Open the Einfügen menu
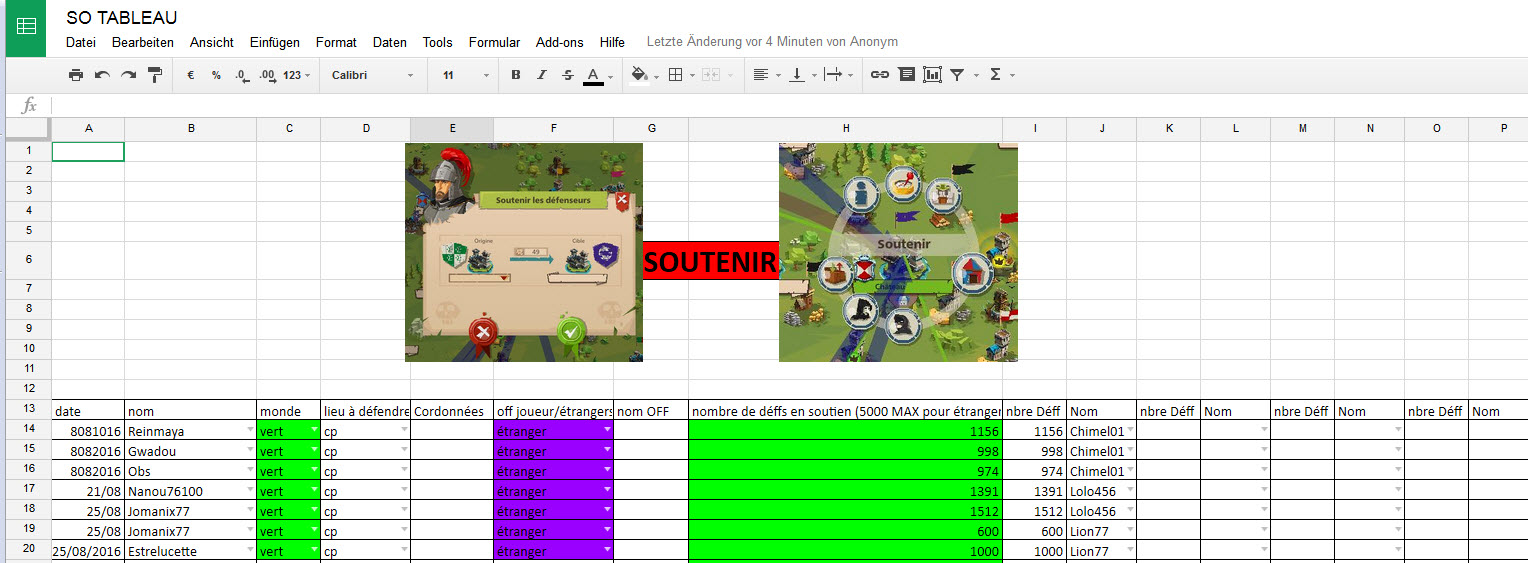1528x563 pixels. pyautogui.click(x=275, y=42)
